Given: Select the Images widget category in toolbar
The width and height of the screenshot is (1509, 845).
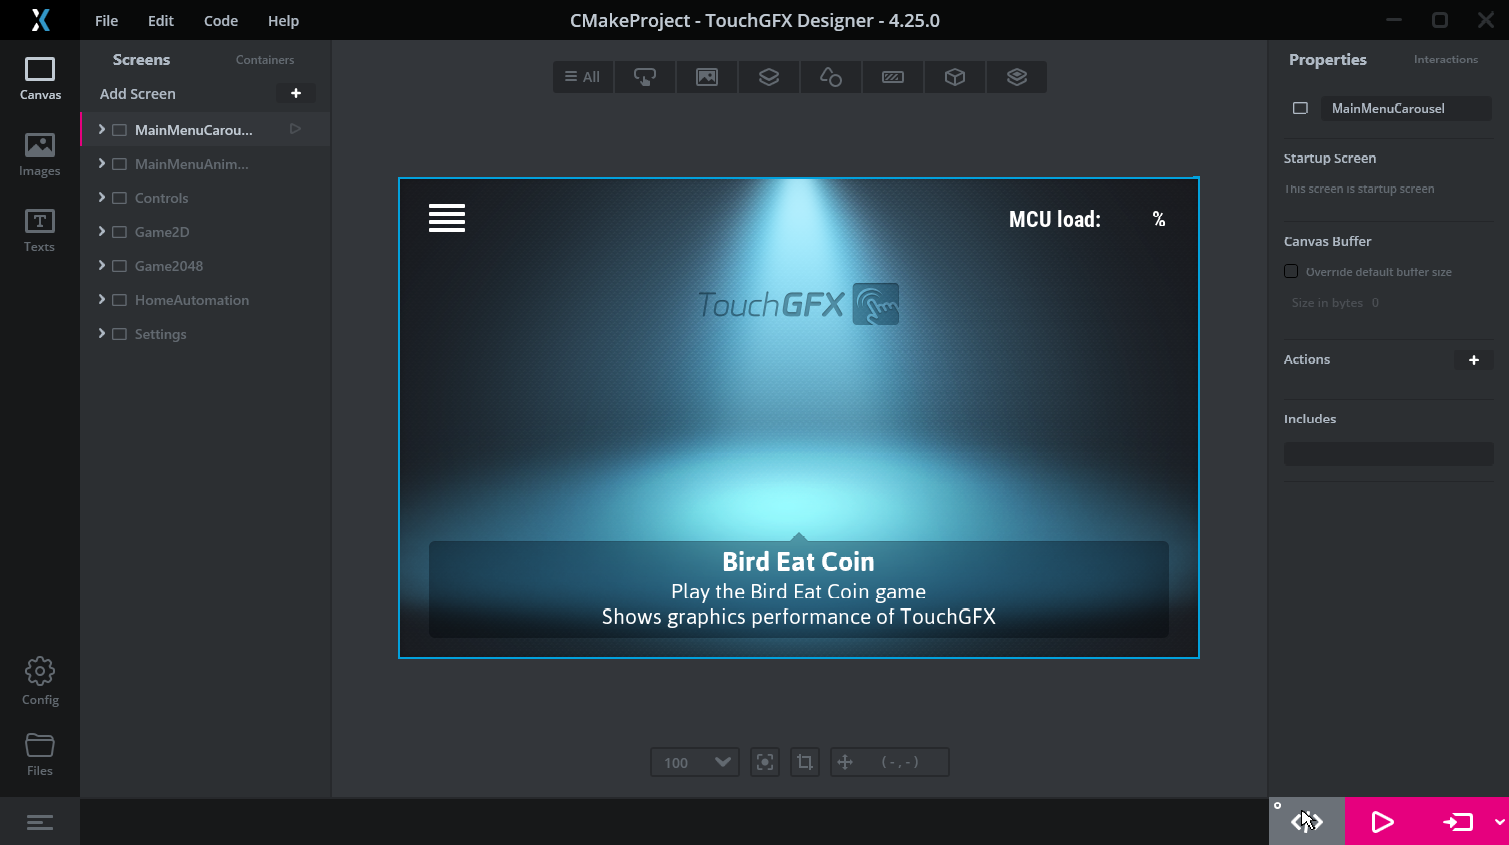Looking at the screenshot, I should tap(707, 77).
